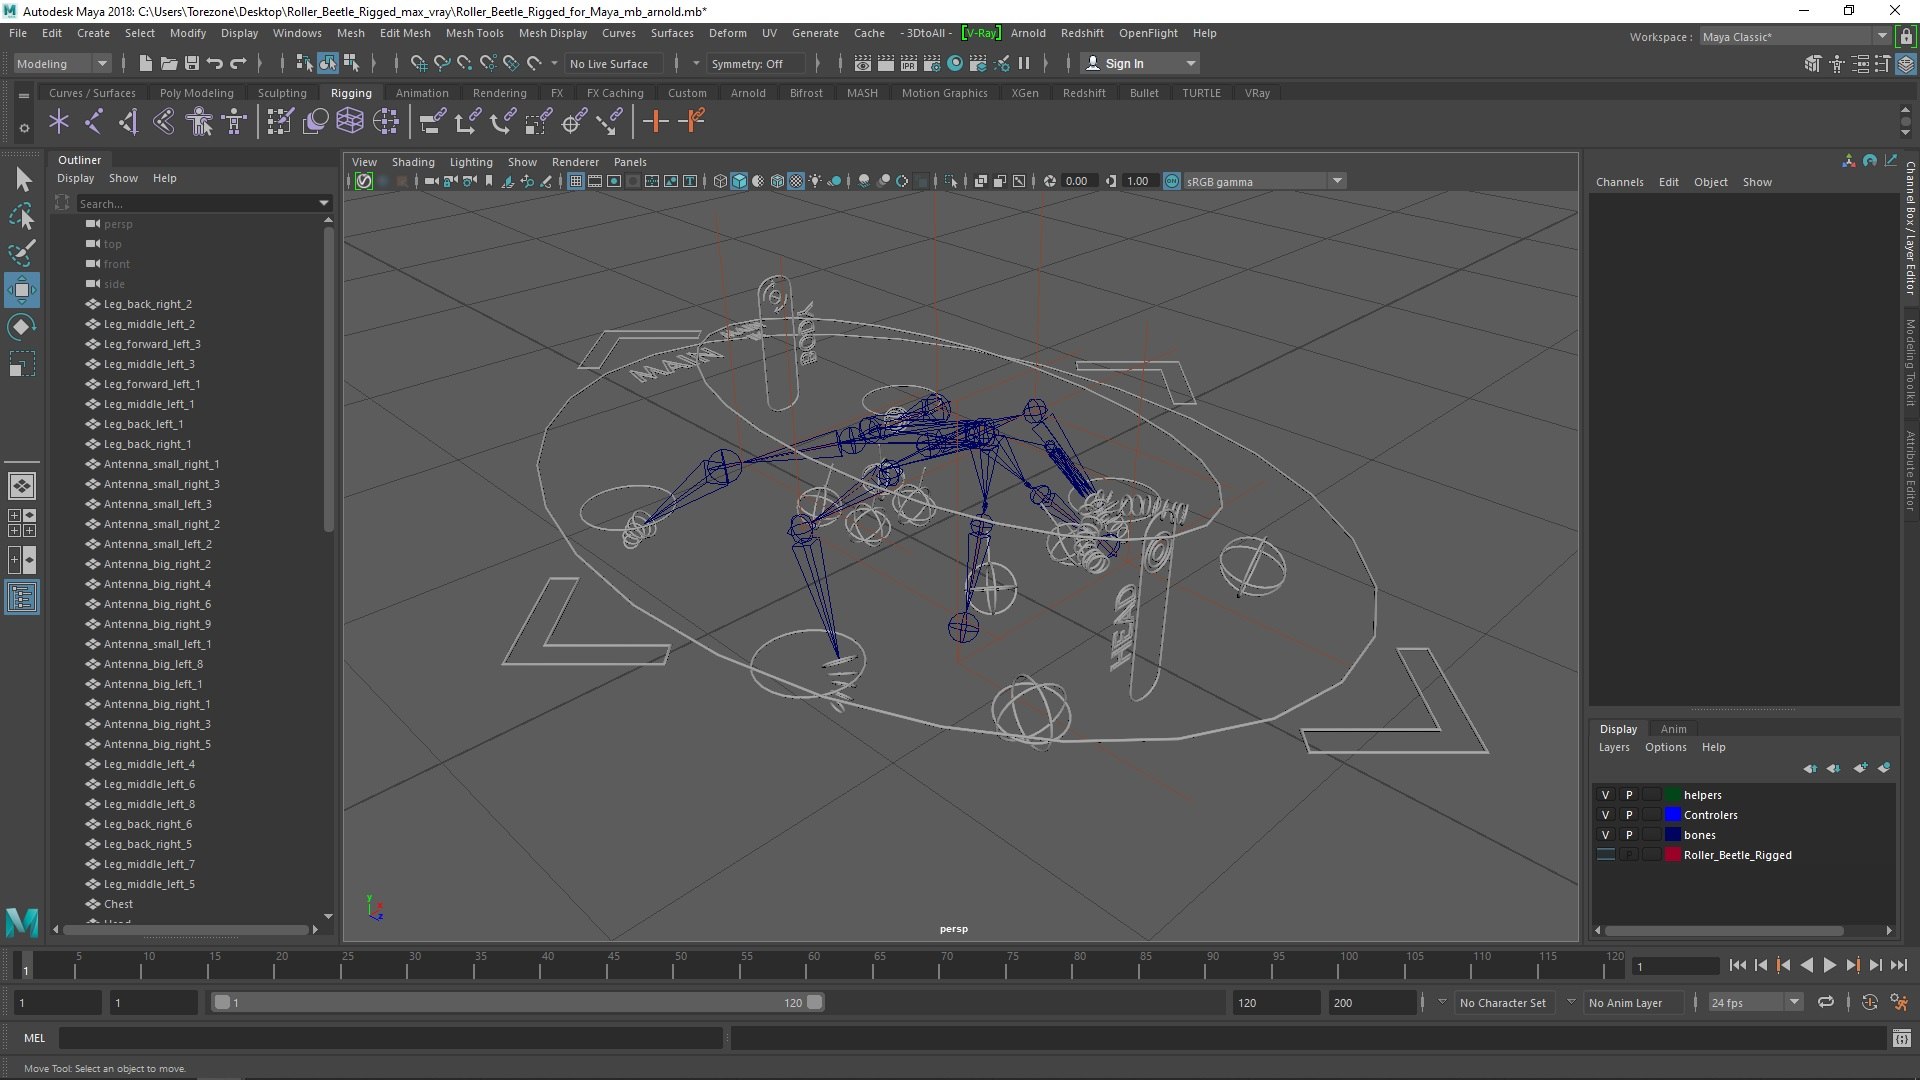The height and width of the screenshot is (1080, 1920).
Task: Activate the Lasso selection tool
Action: click(x=23, y=216)
